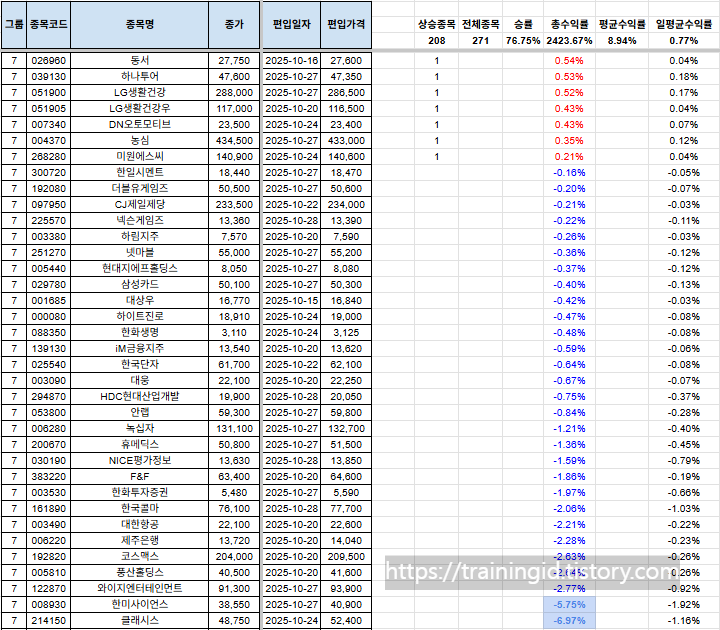Select the stock name 휴메딕스
Viewport: 720px width, 630px height.
(x=140, y=445)
